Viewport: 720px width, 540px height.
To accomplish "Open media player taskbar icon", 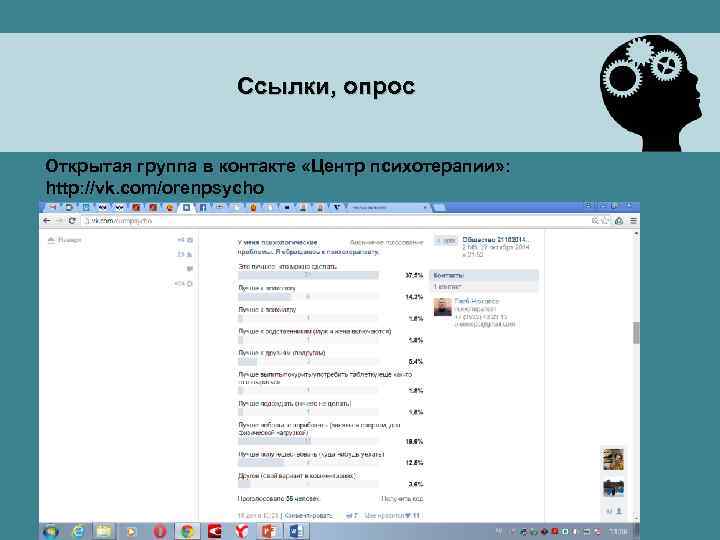I will [x=131, y=531].
